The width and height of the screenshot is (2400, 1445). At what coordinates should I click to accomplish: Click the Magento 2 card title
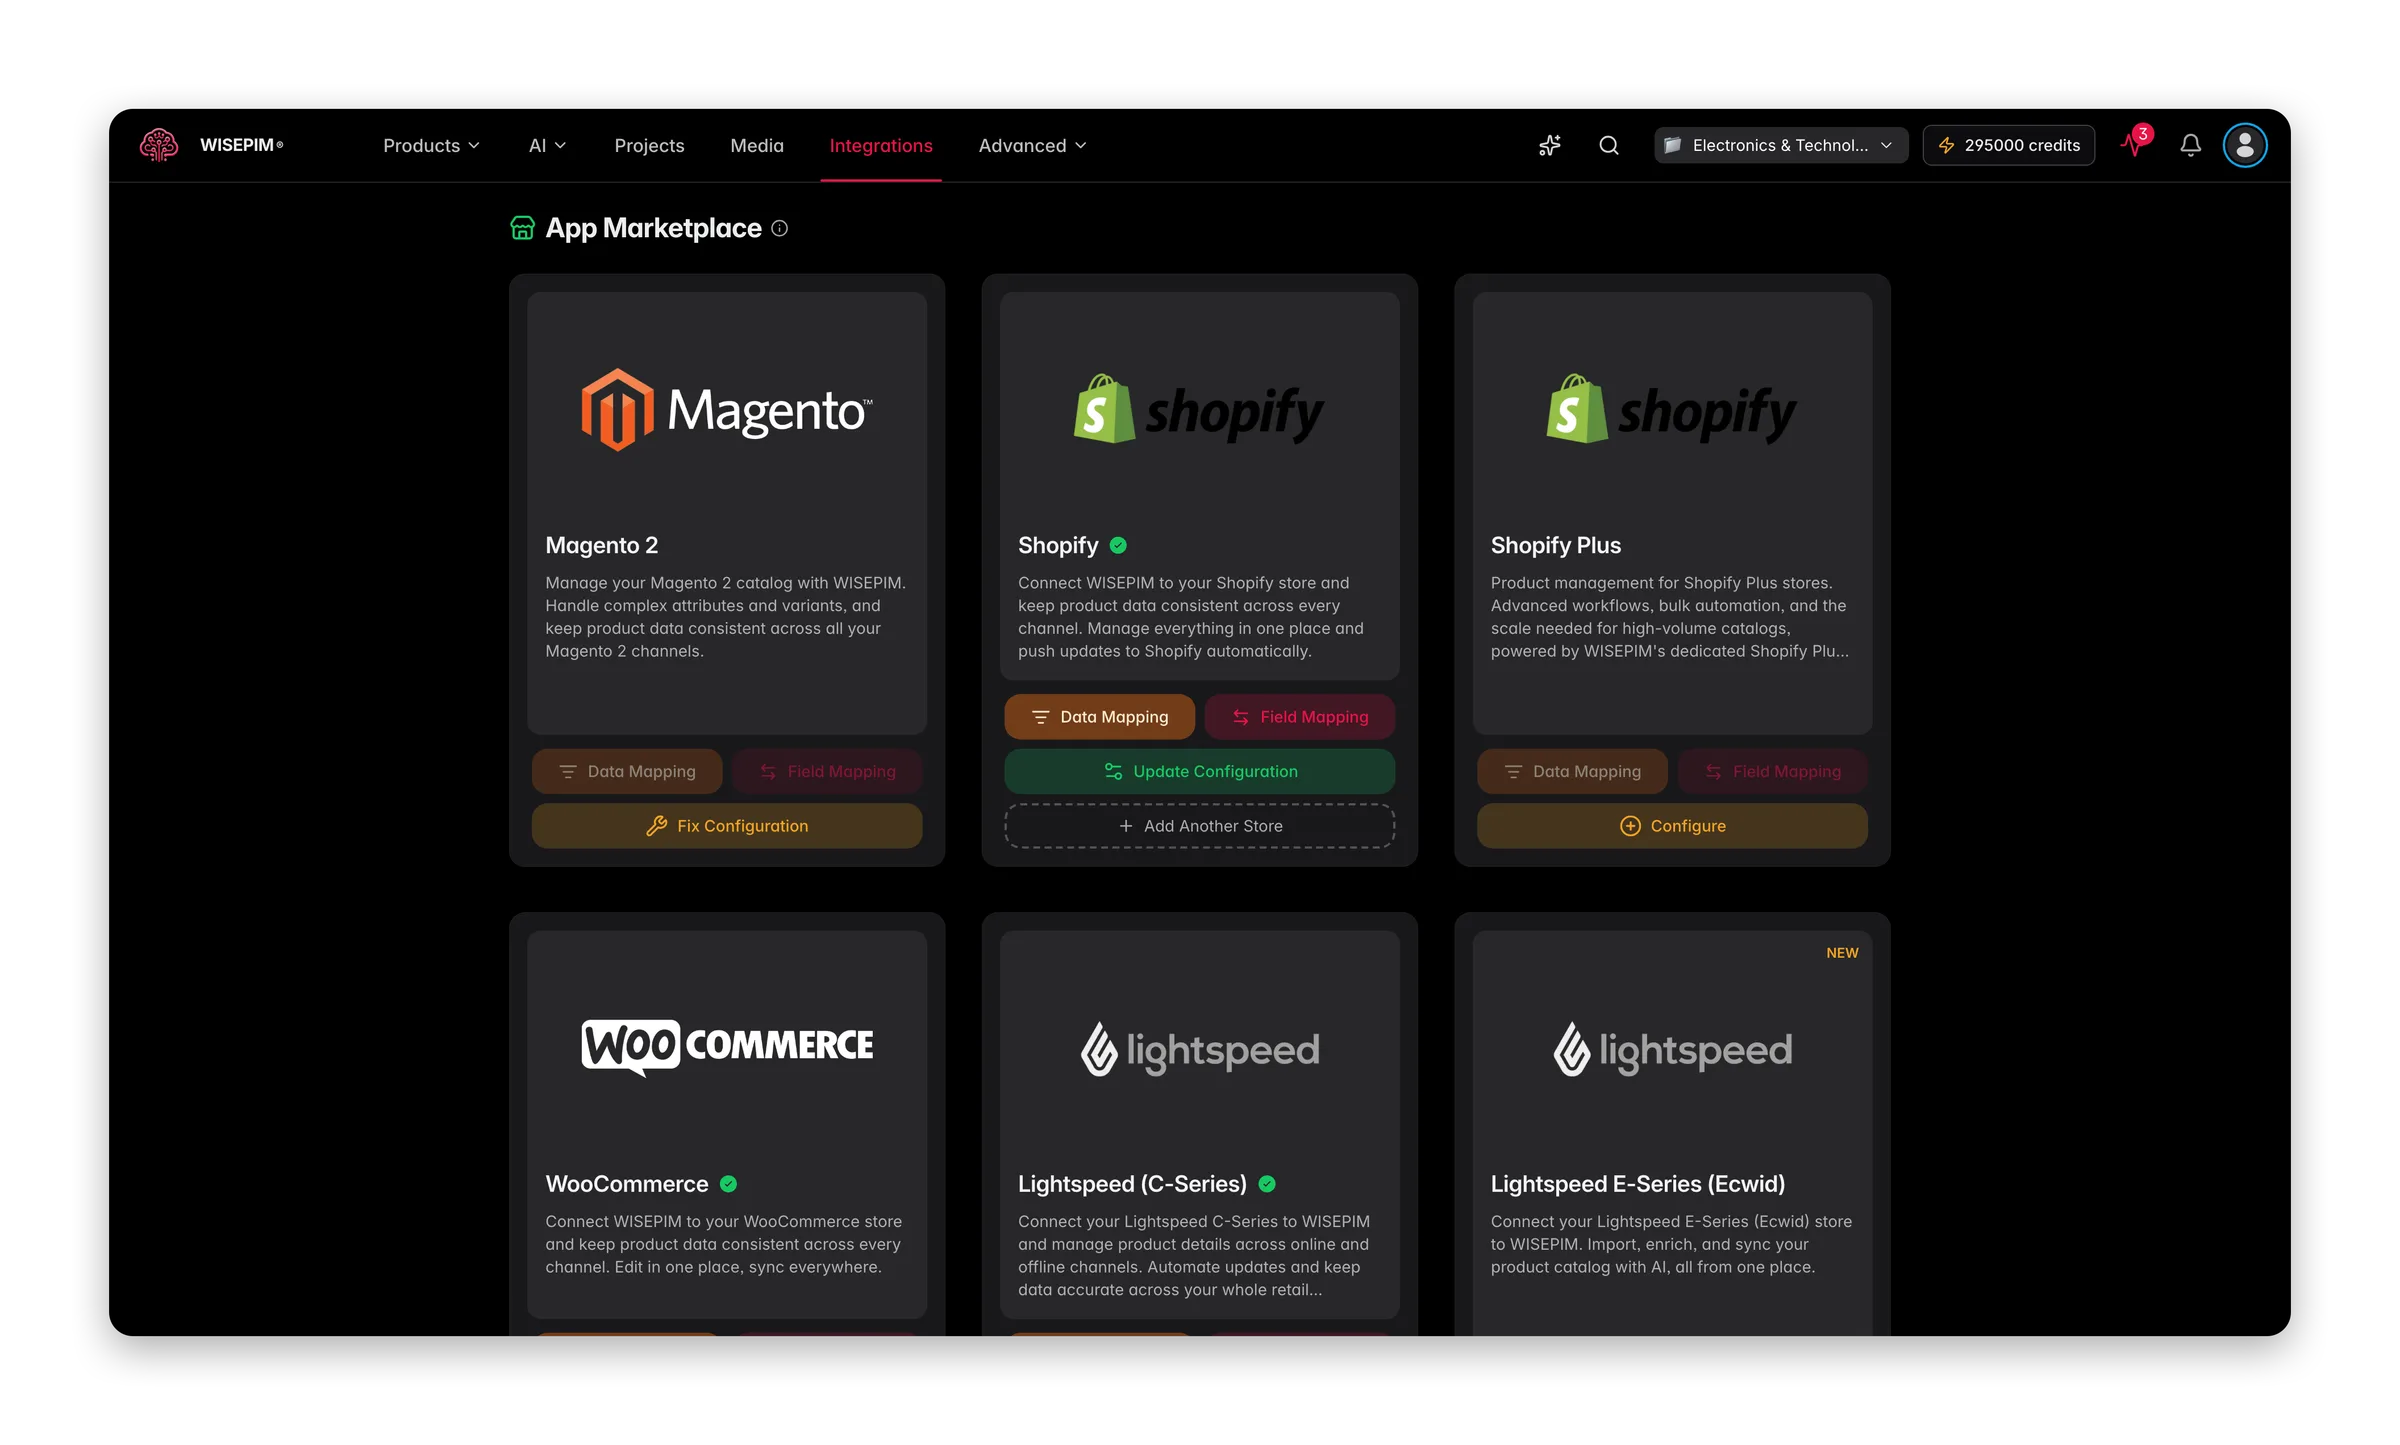(602, 545)
